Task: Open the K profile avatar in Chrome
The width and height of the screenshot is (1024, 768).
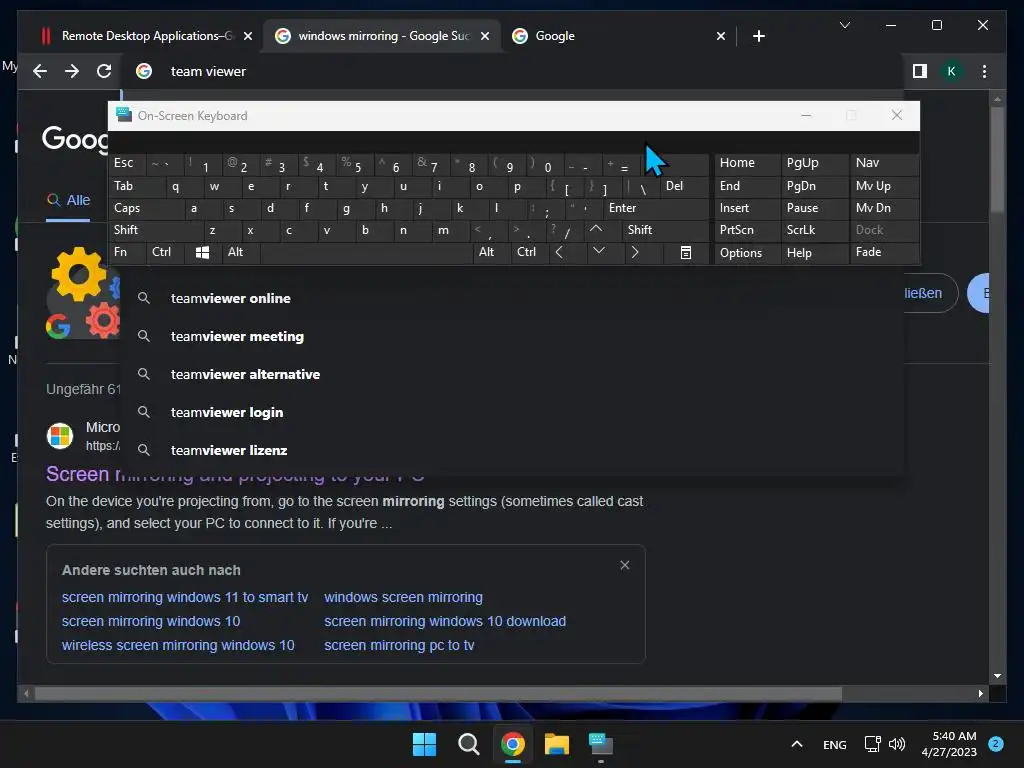Action: (x=952, y=71)
